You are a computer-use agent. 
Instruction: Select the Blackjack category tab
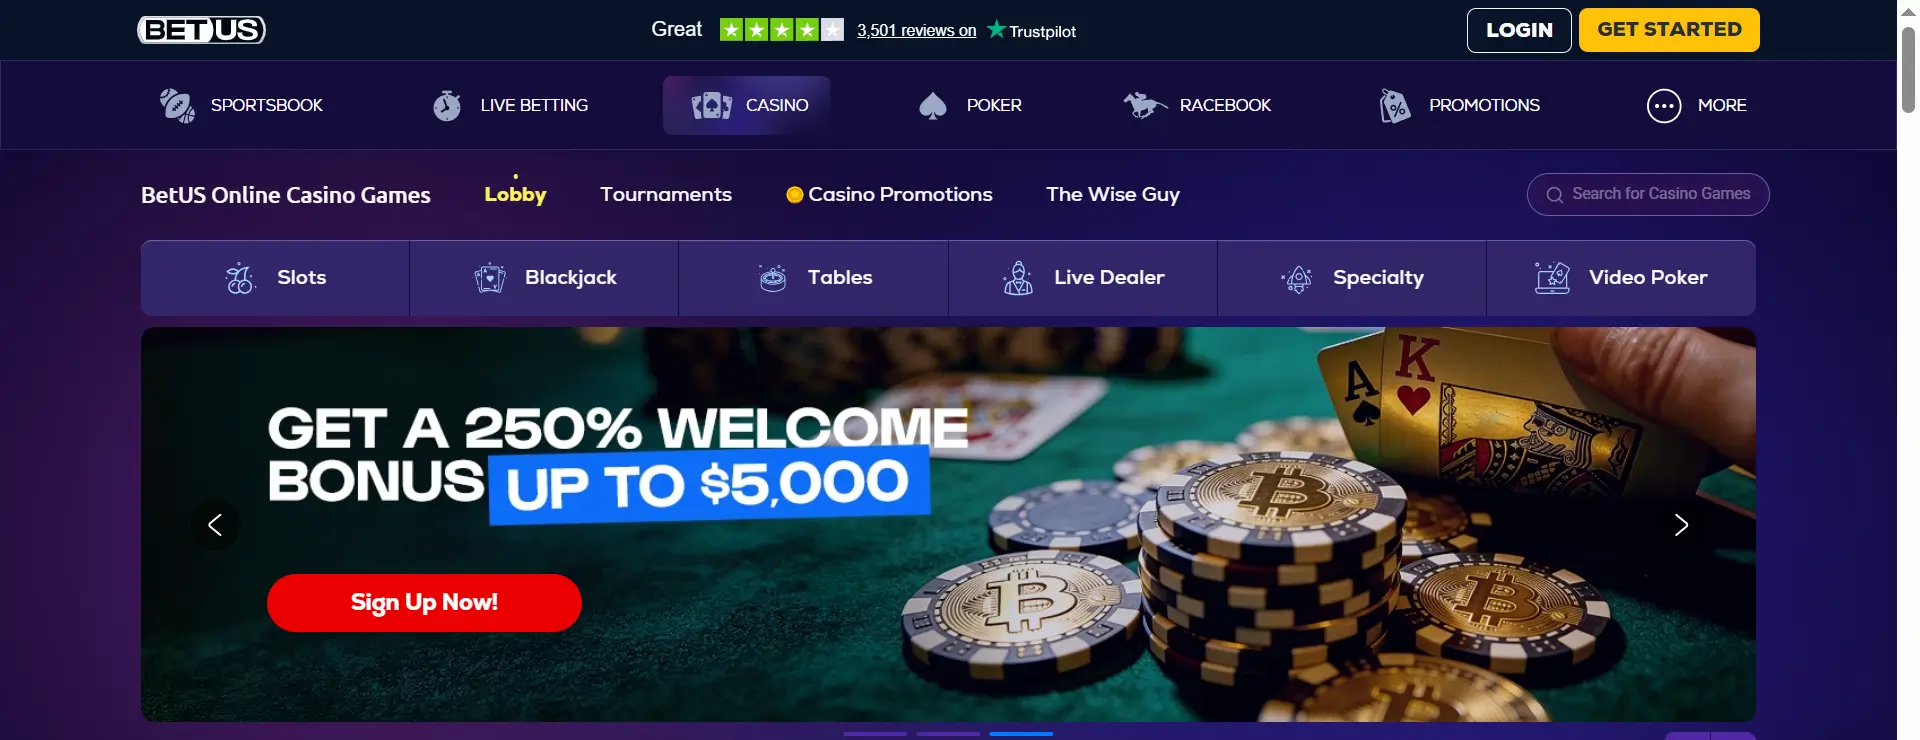(x=544, y=278)
